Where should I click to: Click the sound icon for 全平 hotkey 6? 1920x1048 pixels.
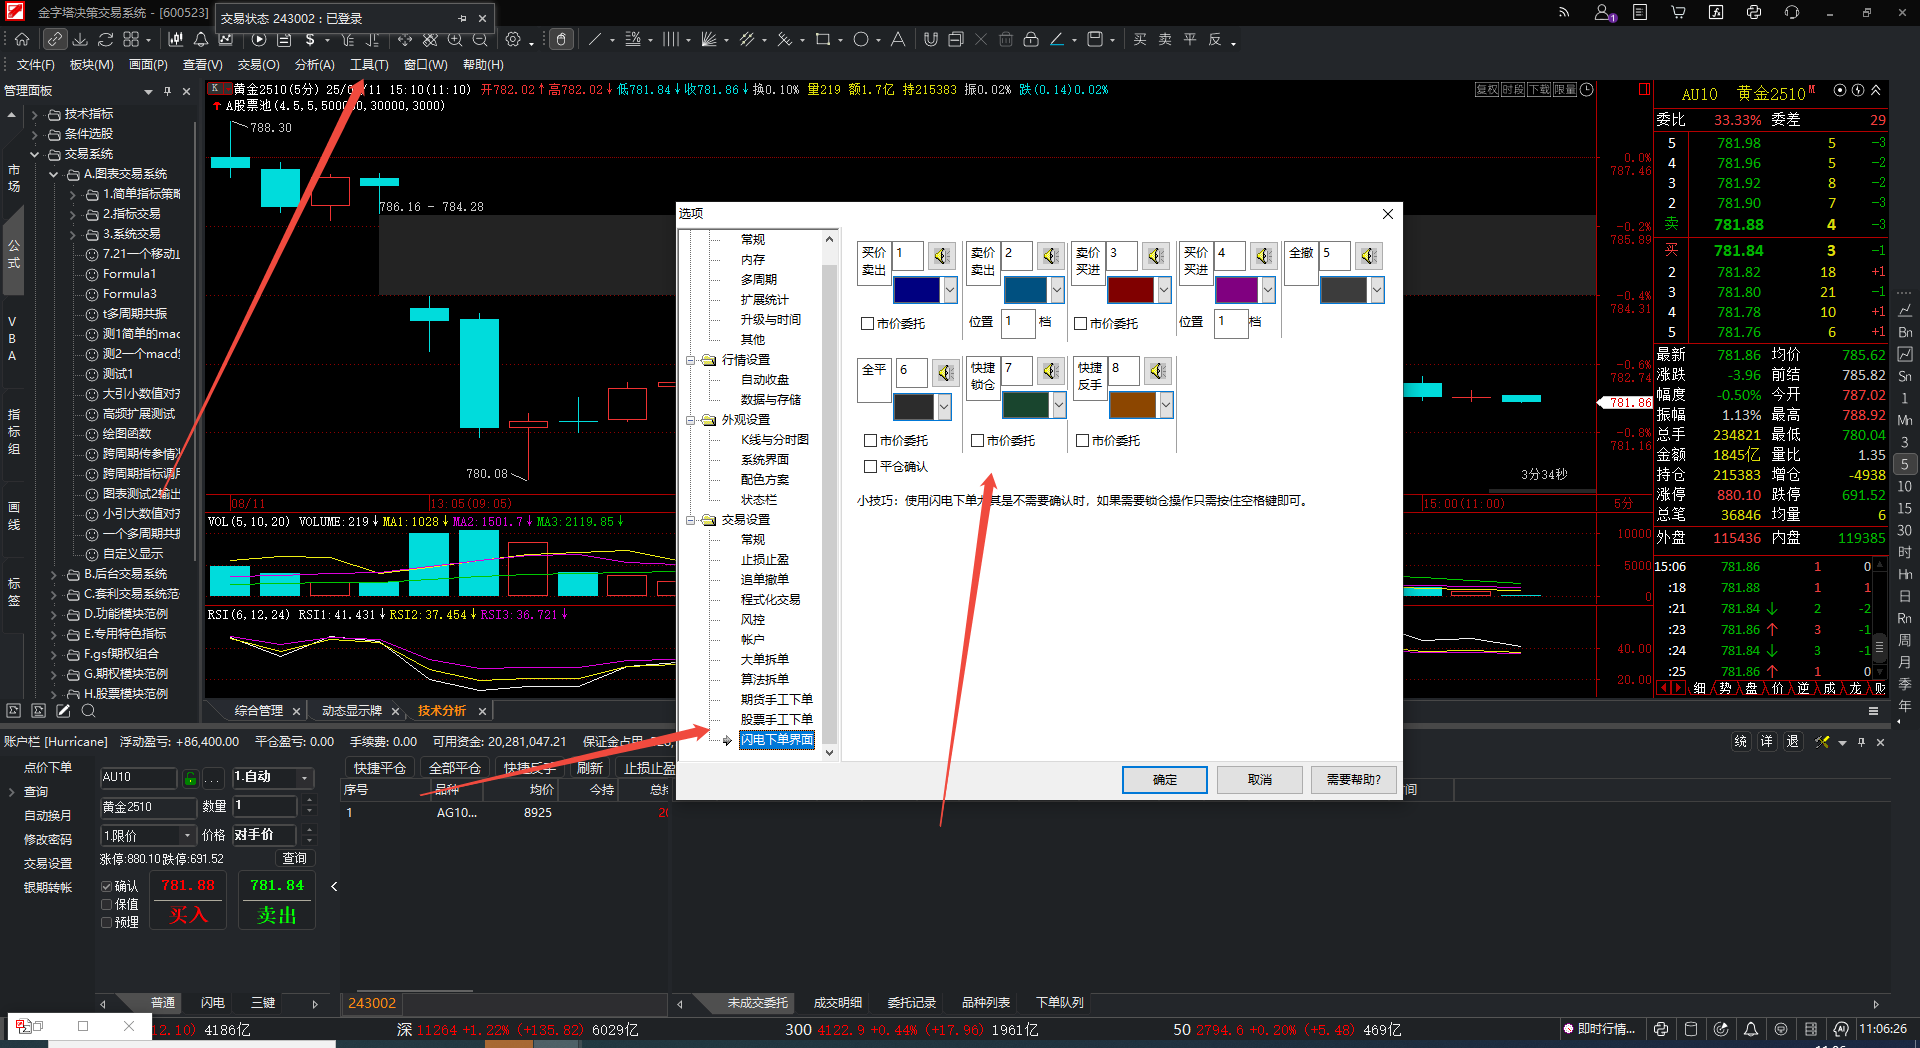[x=945, y=373]
